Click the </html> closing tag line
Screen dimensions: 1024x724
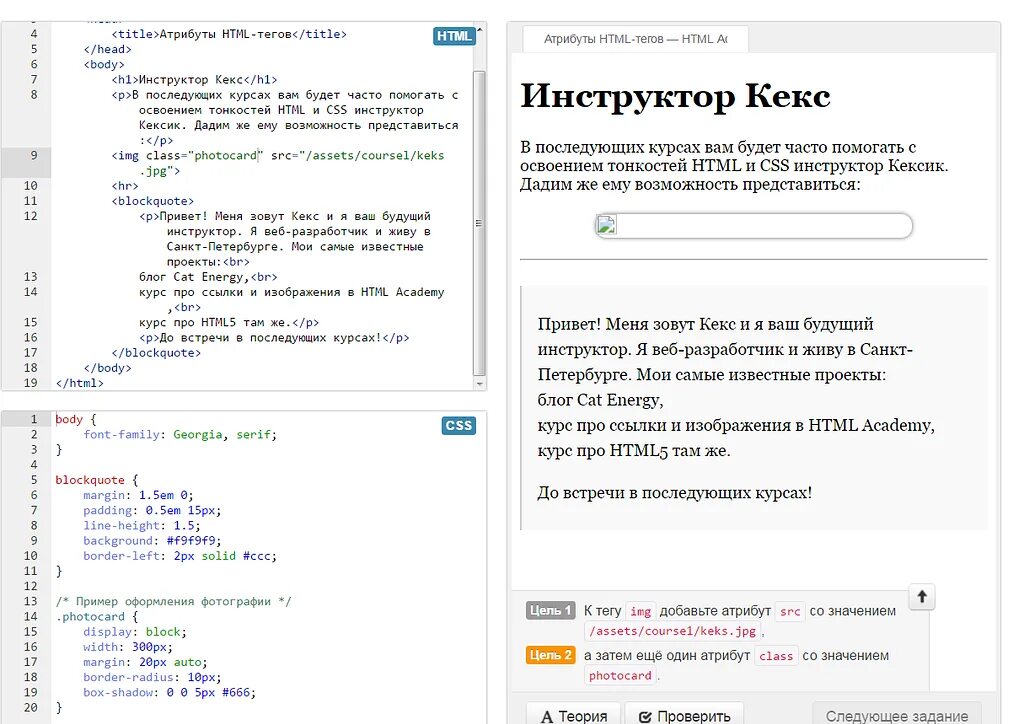80,383
